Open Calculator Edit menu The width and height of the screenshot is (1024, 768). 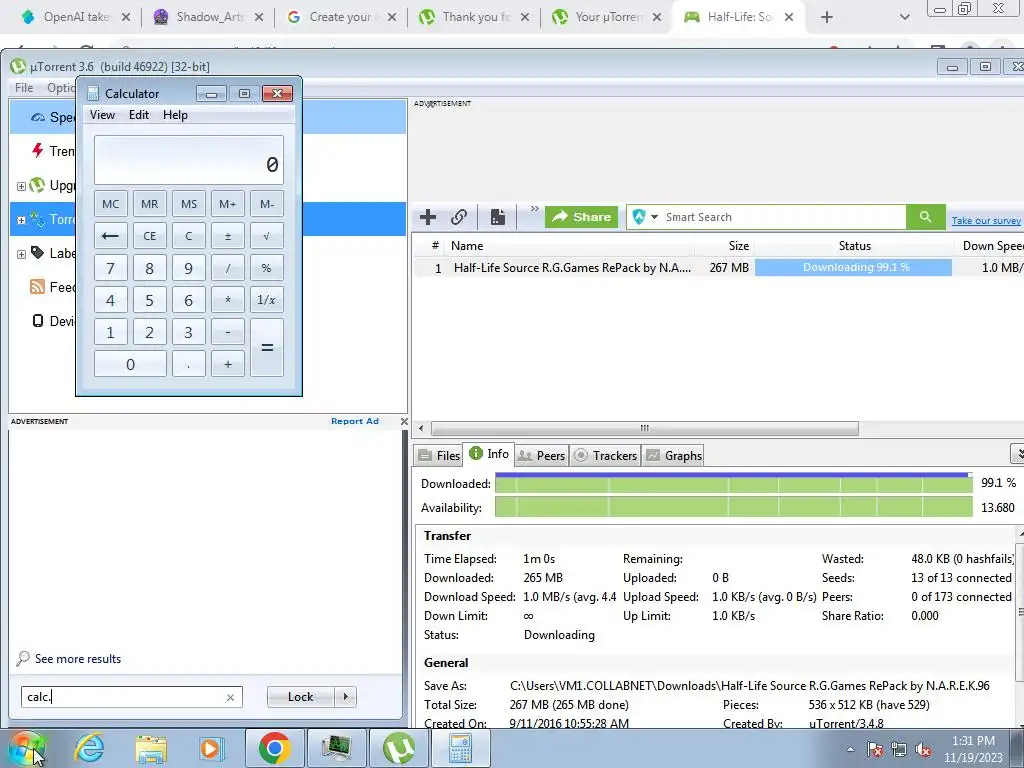pyautogui.click(x=138, y=115)
